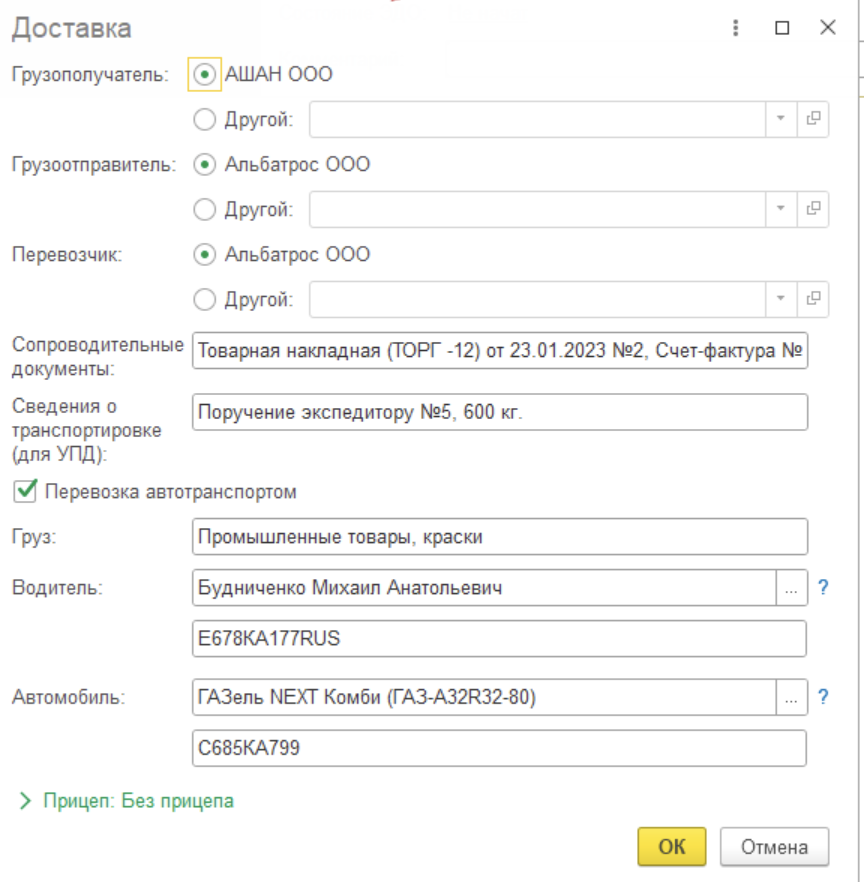Click ellipsis button next to Водитель field

(x=791, y=589)
